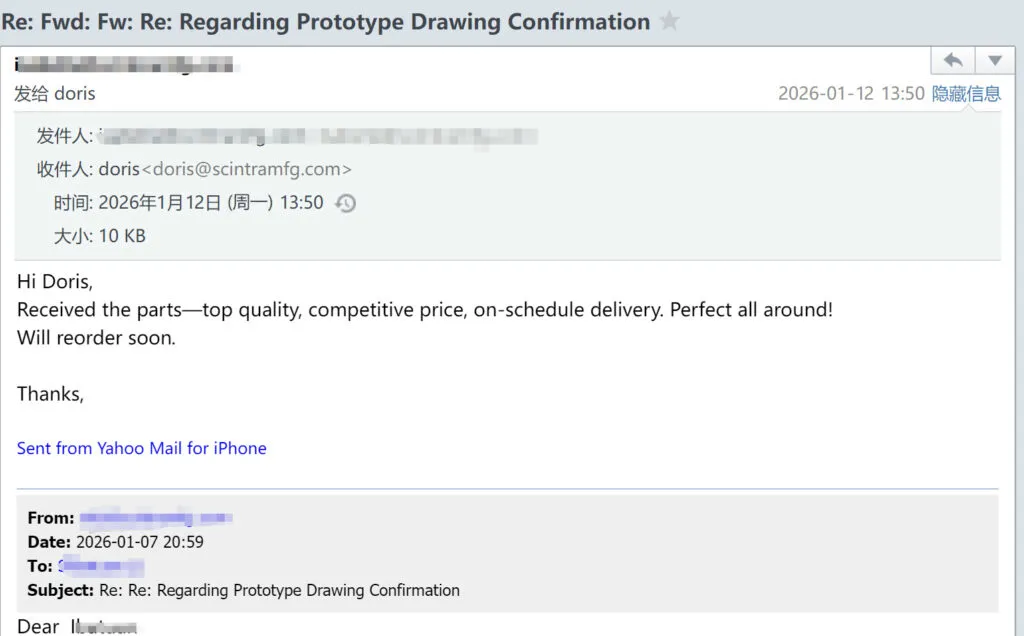Click the email subject title heading
Image resolution: width=1024 pixels, height=636 pixels.
click(x=326, y=21)
